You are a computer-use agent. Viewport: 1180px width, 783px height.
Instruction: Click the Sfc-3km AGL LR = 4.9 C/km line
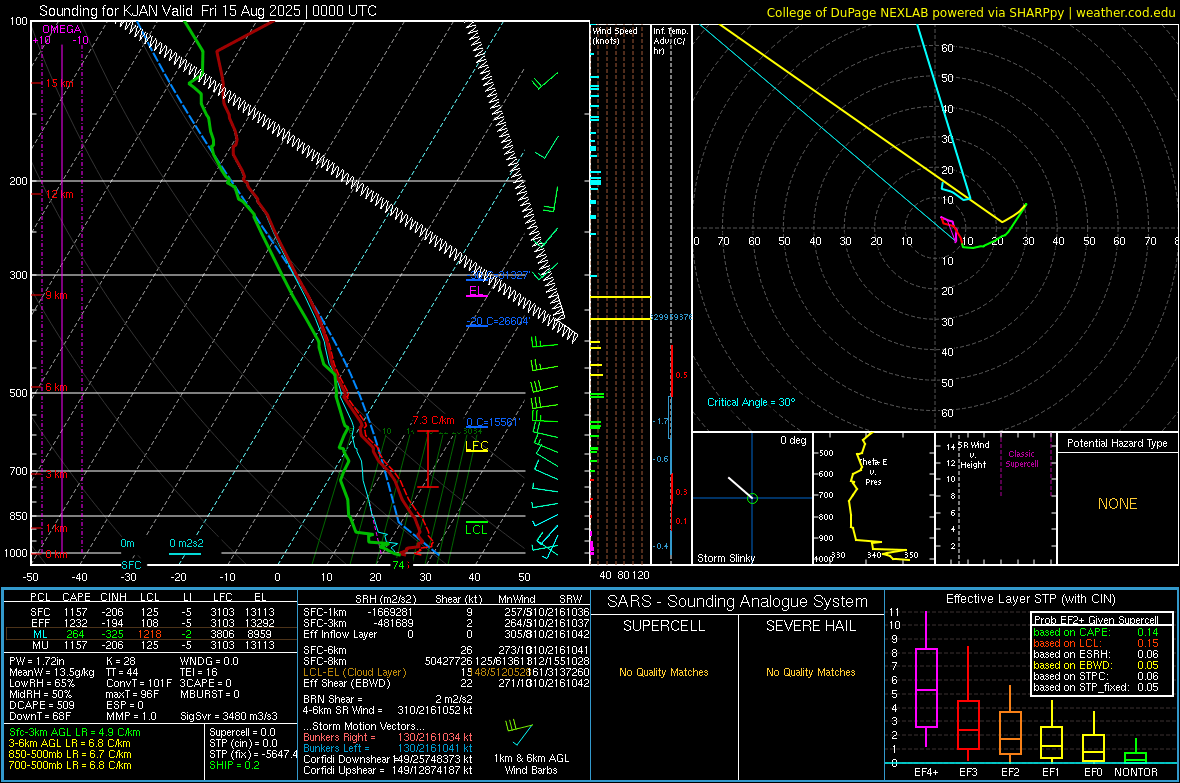coord(75,732)
